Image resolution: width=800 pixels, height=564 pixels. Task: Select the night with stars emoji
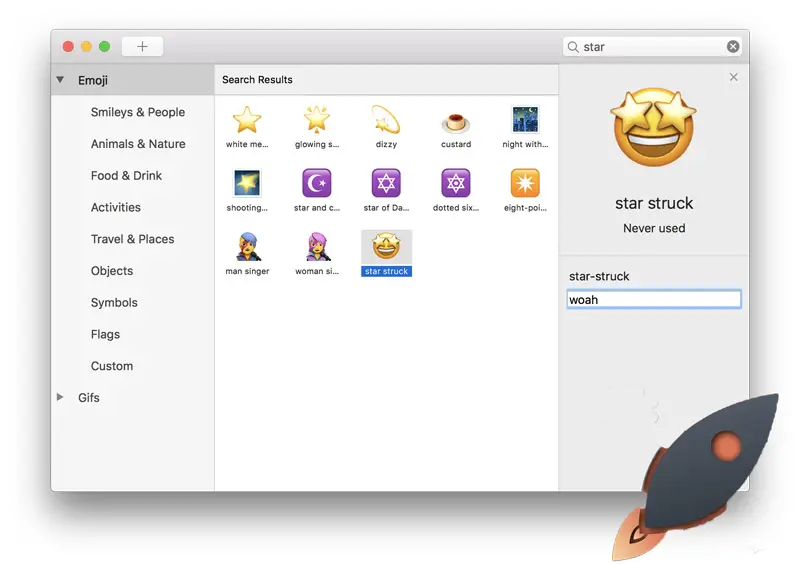525,120
